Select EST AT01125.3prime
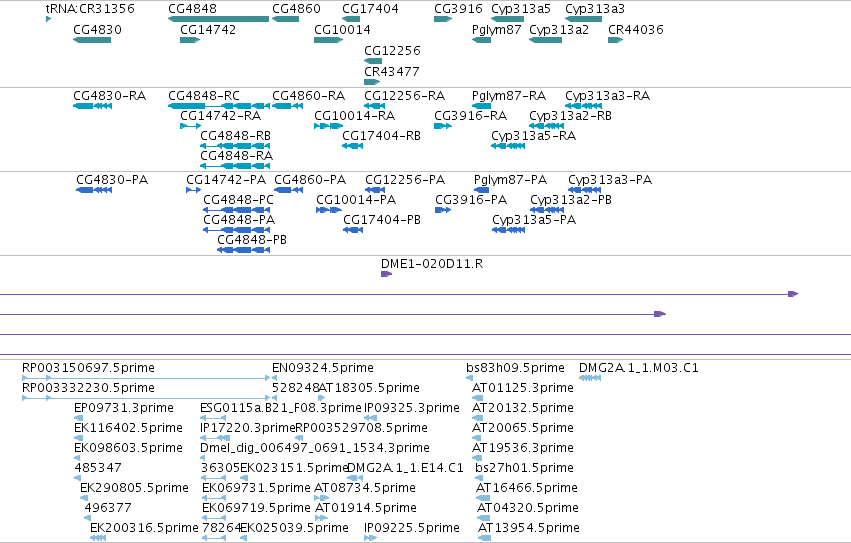 [523, 388]
